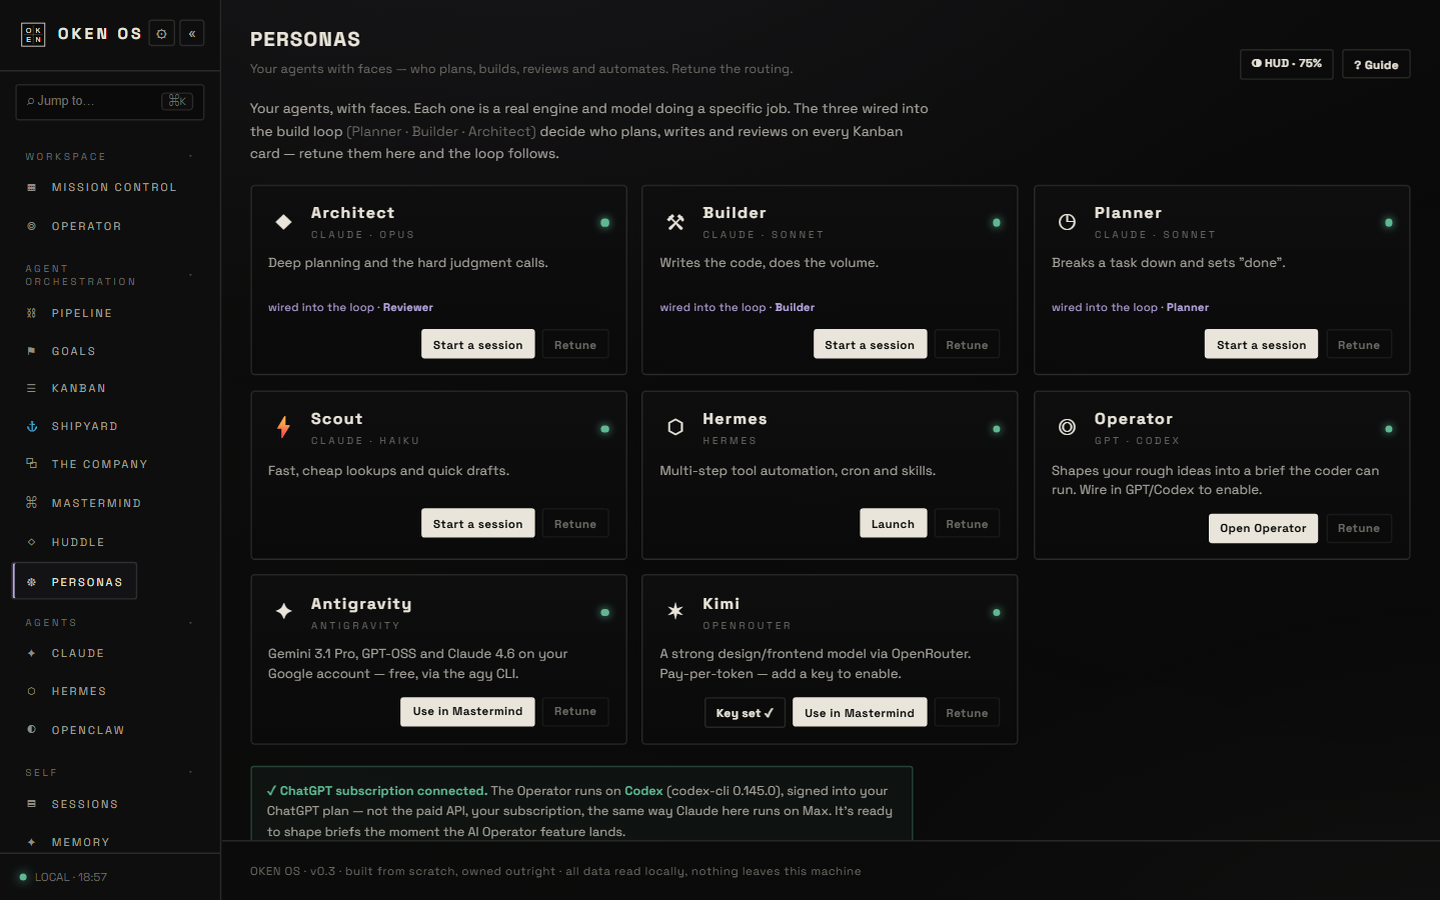
Task: Click the Pipeline icon
Action: (x=31, y=313)
